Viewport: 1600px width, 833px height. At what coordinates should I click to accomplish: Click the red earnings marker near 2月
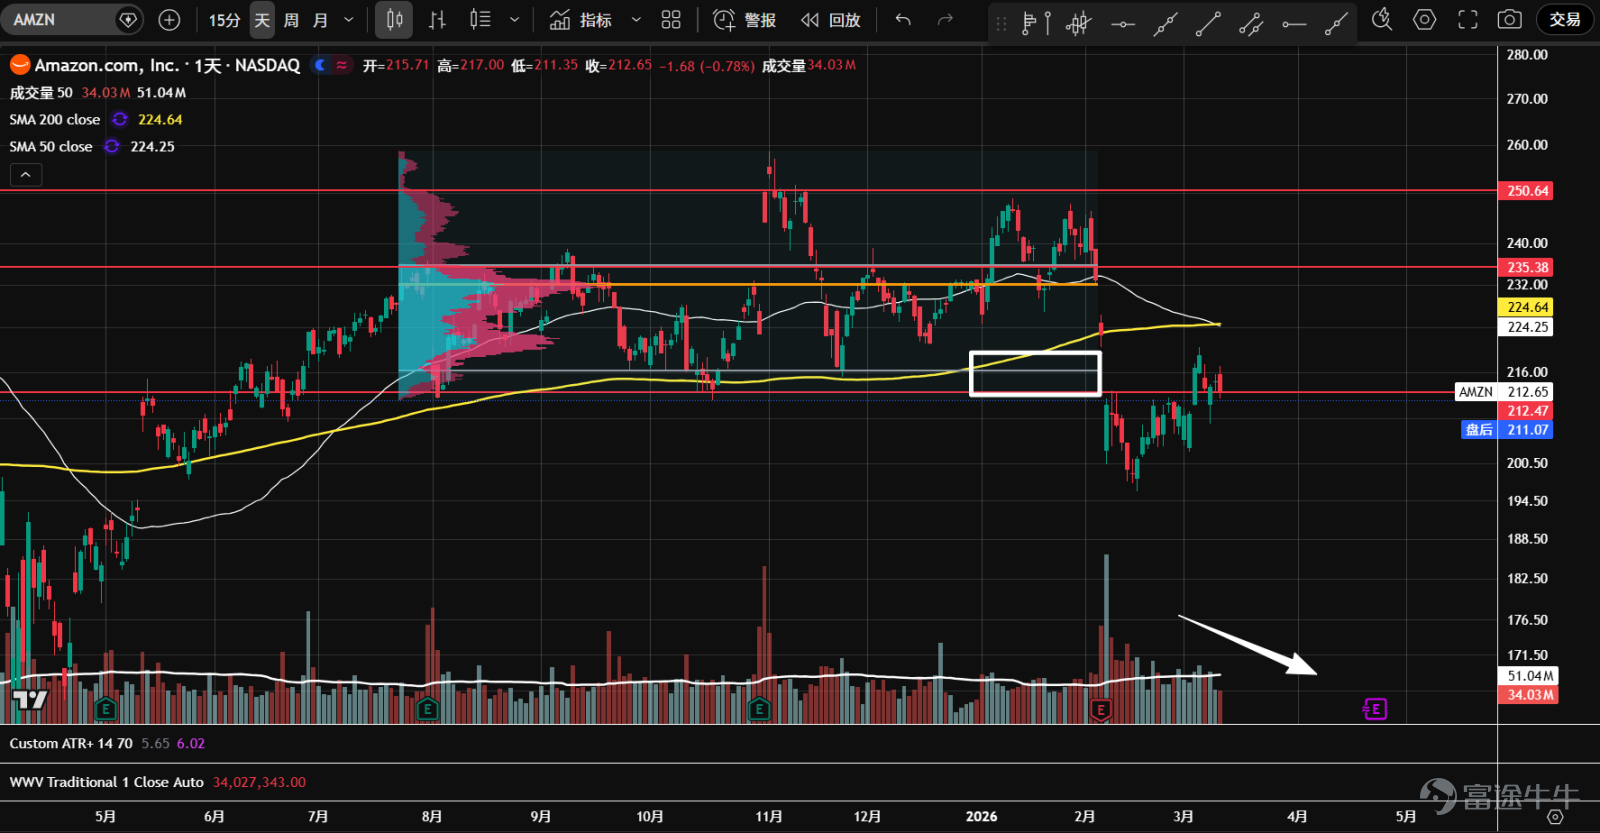pos(1101,710)
